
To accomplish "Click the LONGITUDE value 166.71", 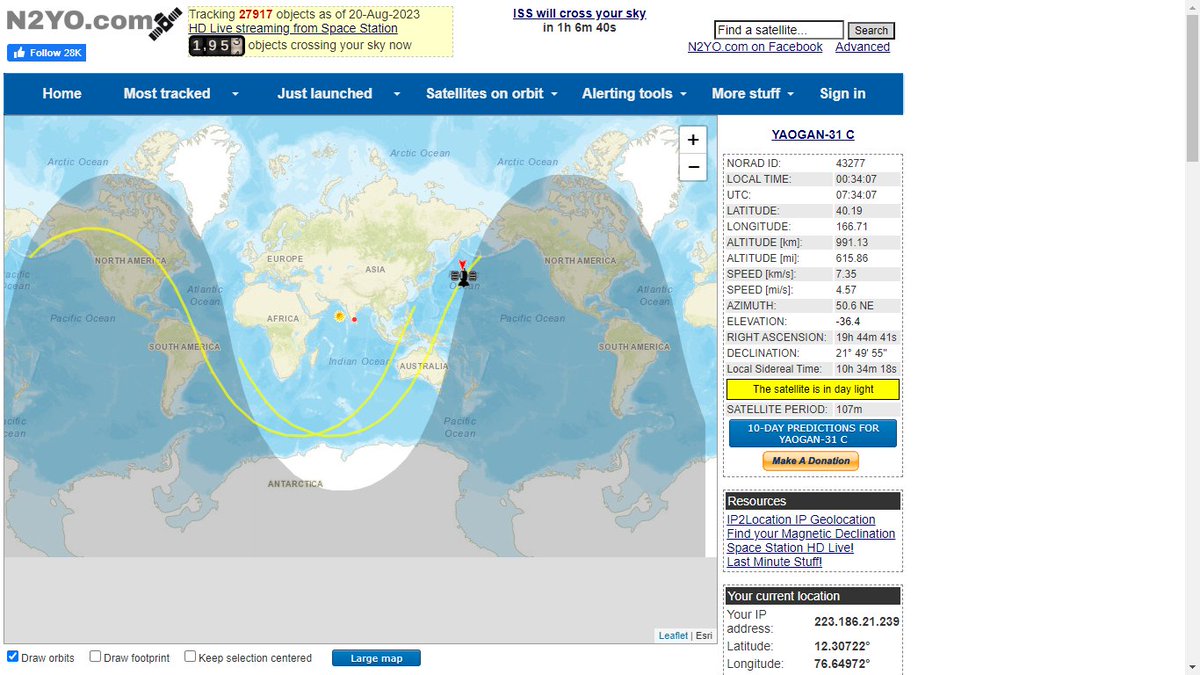I will click(x=852, y=227).
